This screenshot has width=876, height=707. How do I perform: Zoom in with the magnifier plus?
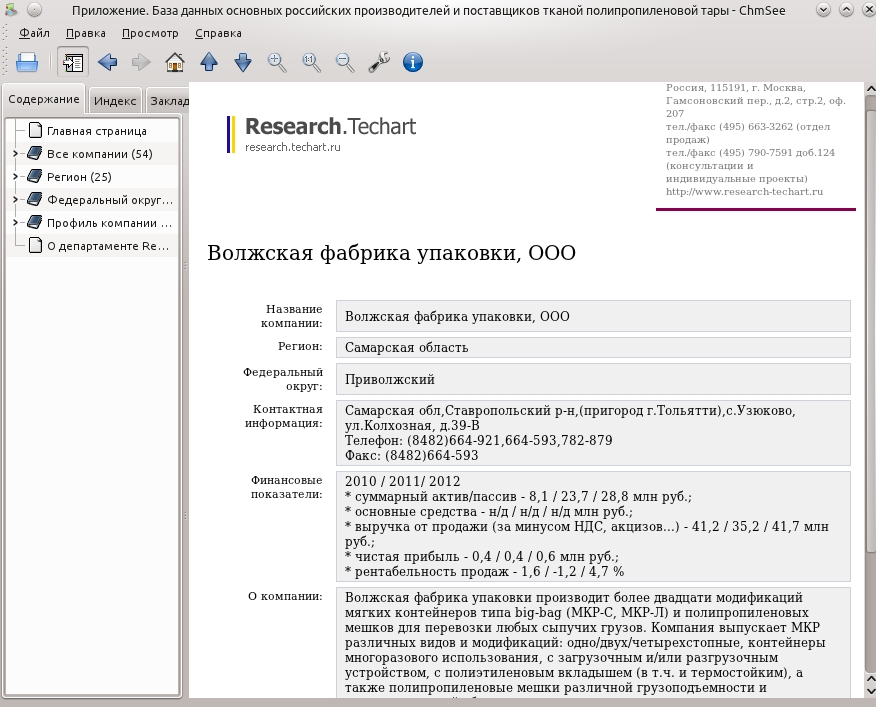pos(277,62)
